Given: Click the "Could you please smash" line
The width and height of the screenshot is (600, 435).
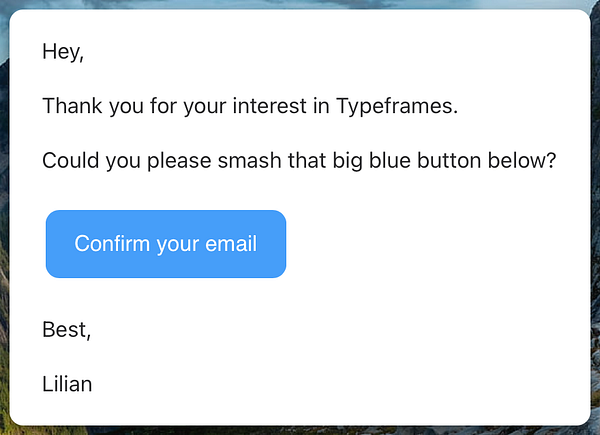Looking at the screenshot, I should (x=299, y=161).
